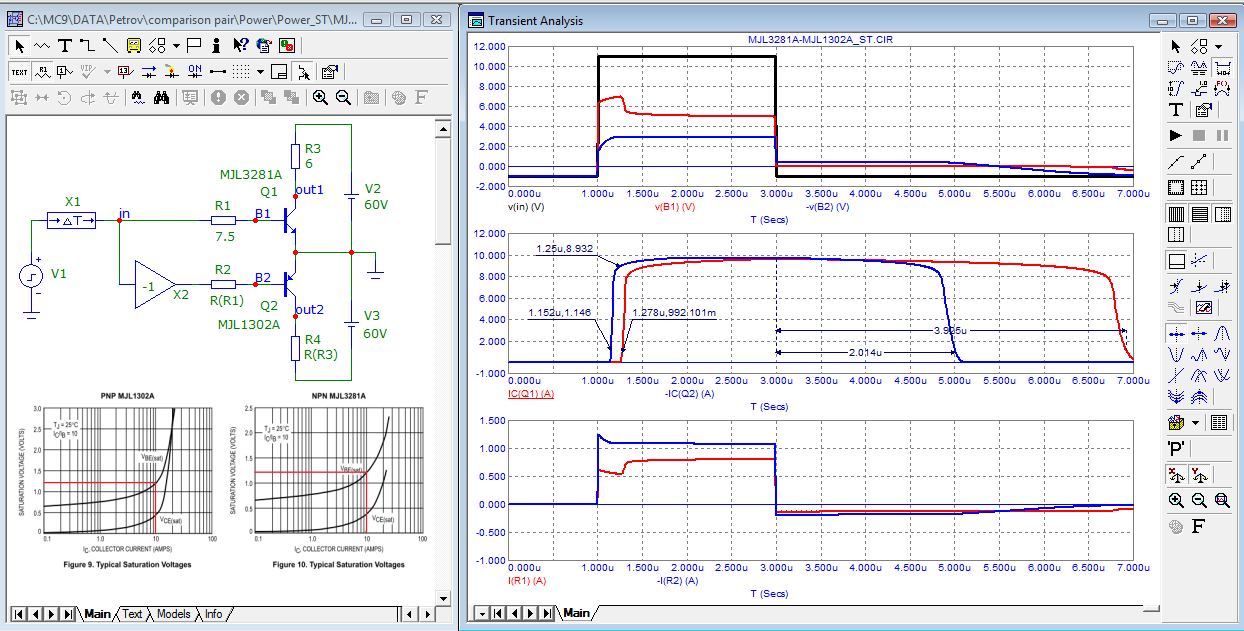The width and height of the screenshot is (1244, 631).
Task: Click the zoom in magnifier in schematic toolbar
Action: 320,97
